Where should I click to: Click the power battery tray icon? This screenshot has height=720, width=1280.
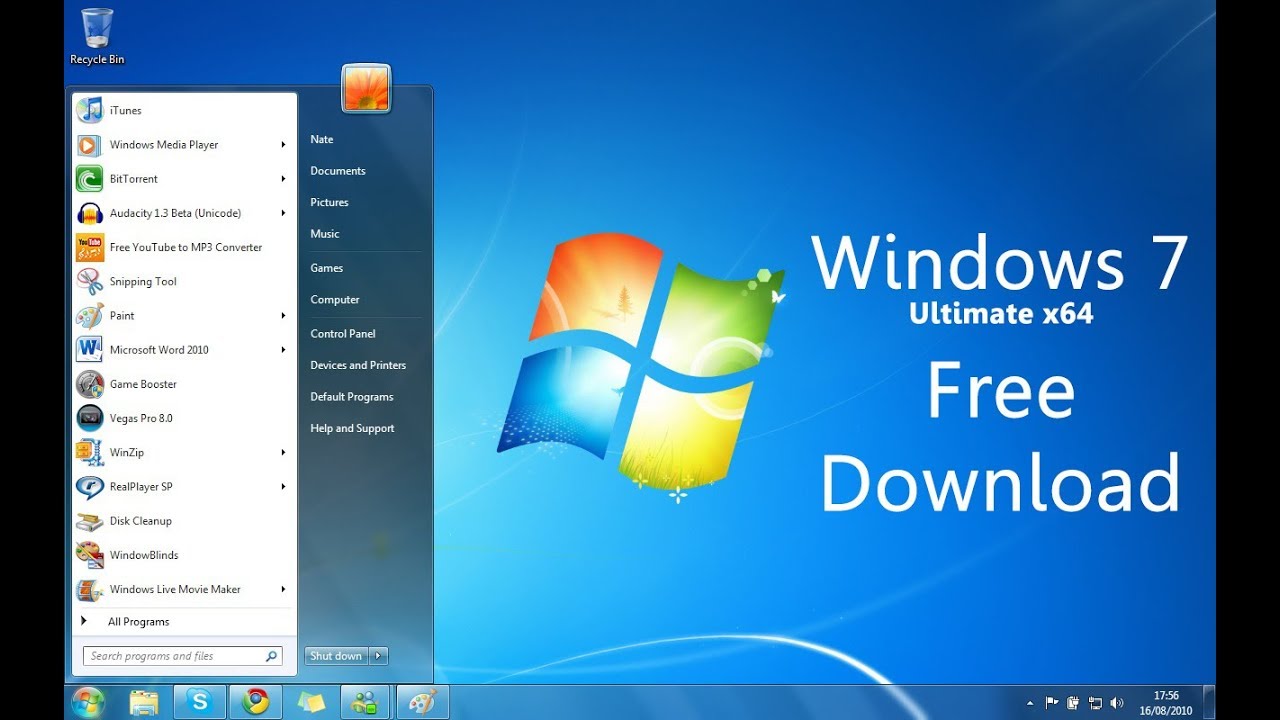pyautogui.click(x=1073, y=703)
